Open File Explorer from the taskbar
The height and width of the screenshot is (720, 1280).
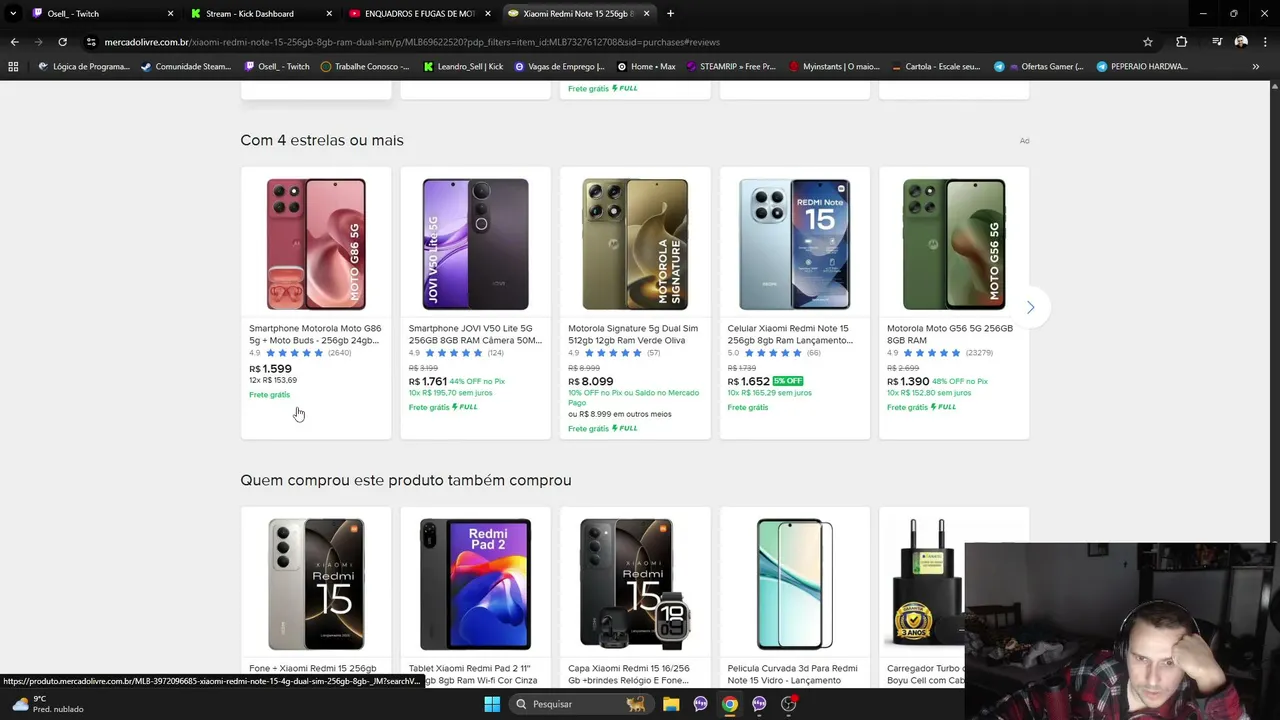[671, 704]
